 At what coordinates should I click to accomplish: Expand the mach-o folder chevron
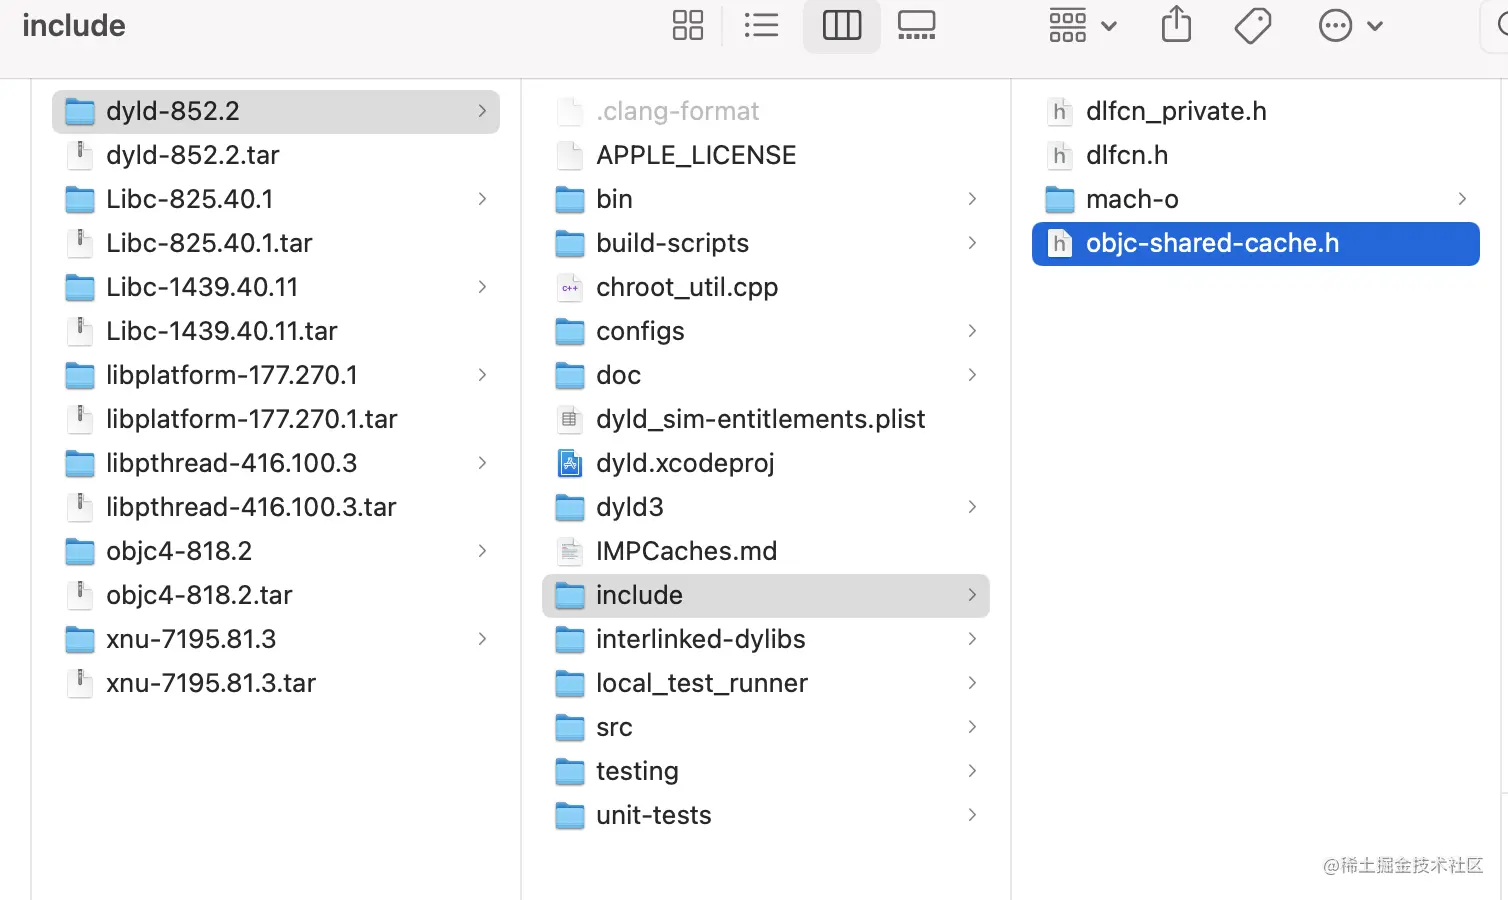tap(1462, 199)
